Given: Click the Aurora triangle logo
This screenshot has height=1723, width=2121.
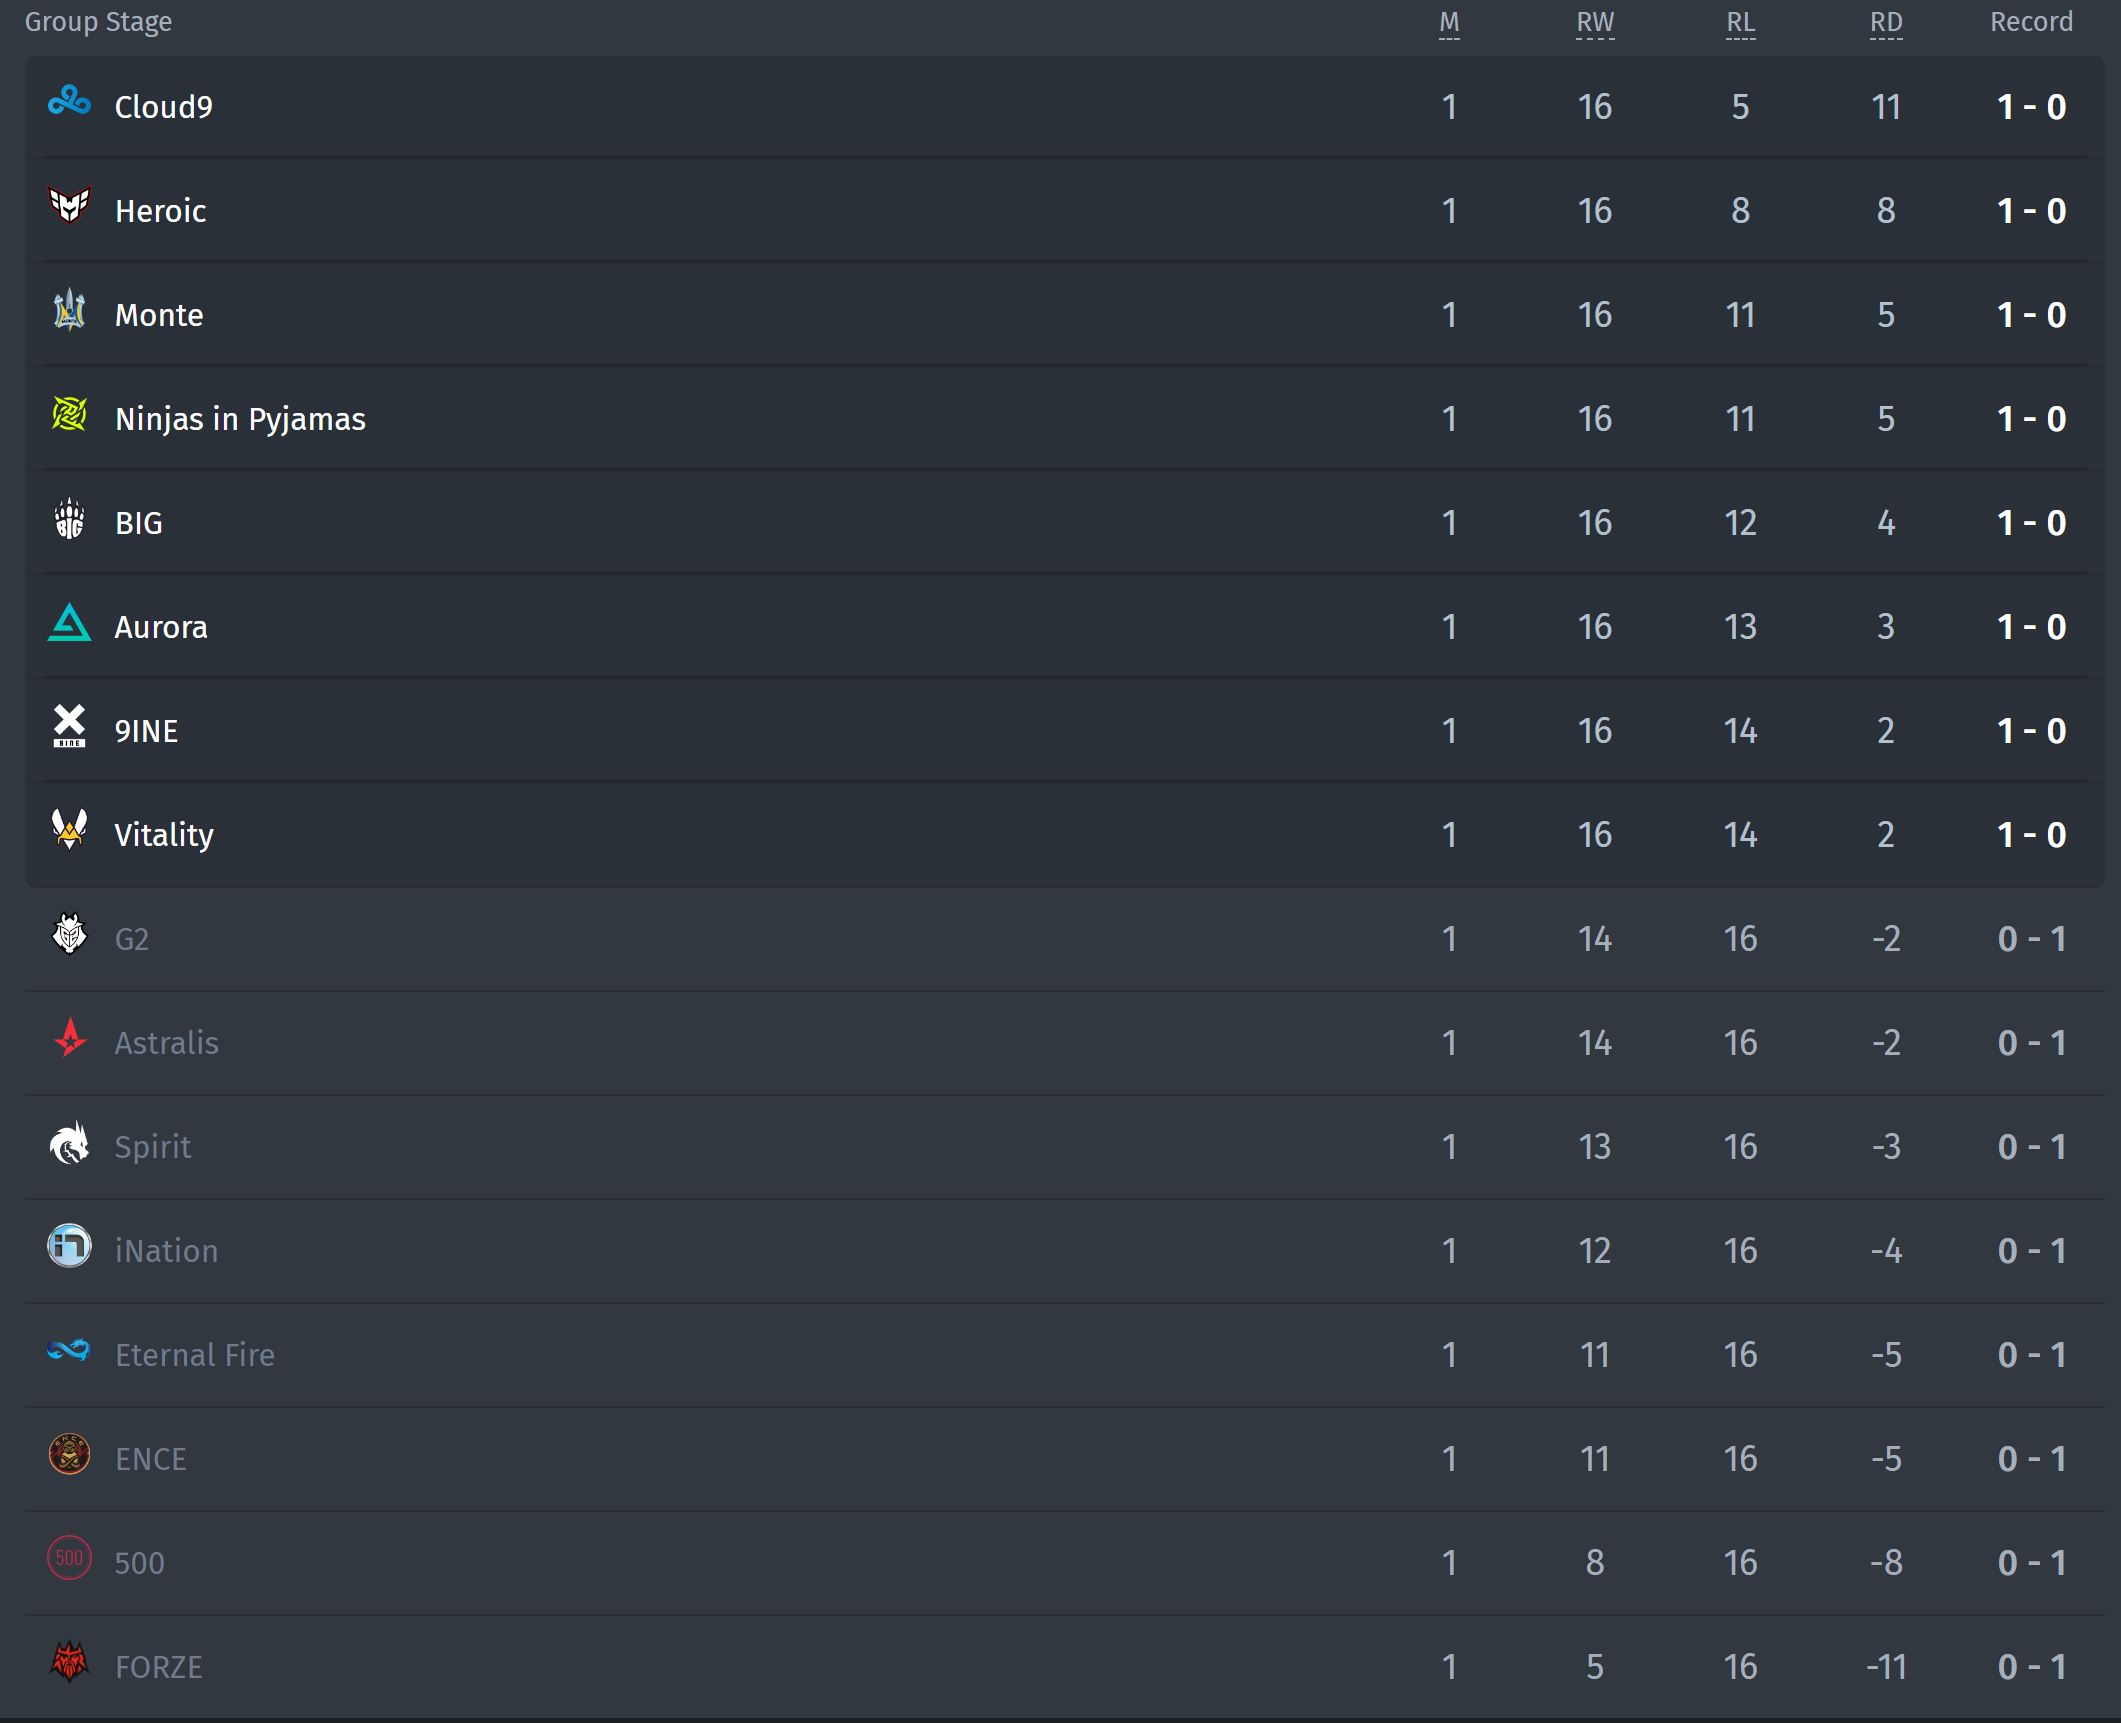Looking at the screenshot, I should [x=69, y=622].
